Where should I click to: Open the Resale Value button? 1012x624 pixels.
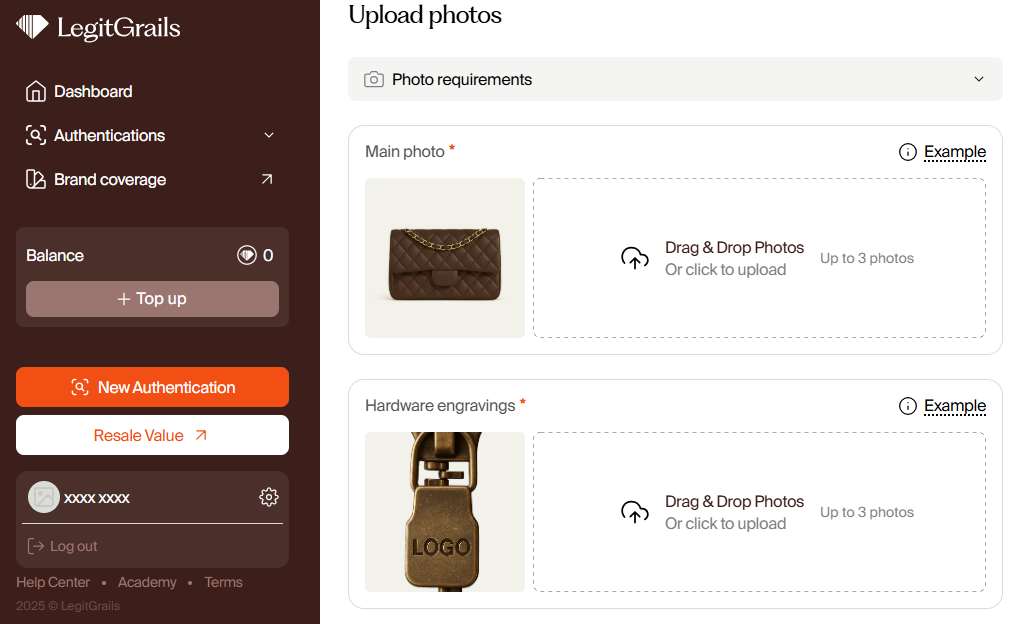152,435
